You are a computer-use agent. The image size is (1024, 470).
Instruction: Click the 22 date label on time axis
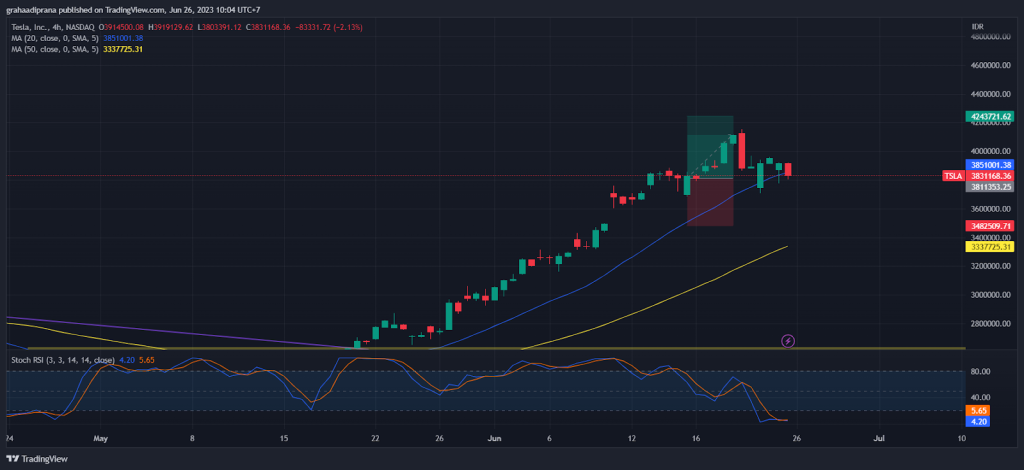coord(375,438)
